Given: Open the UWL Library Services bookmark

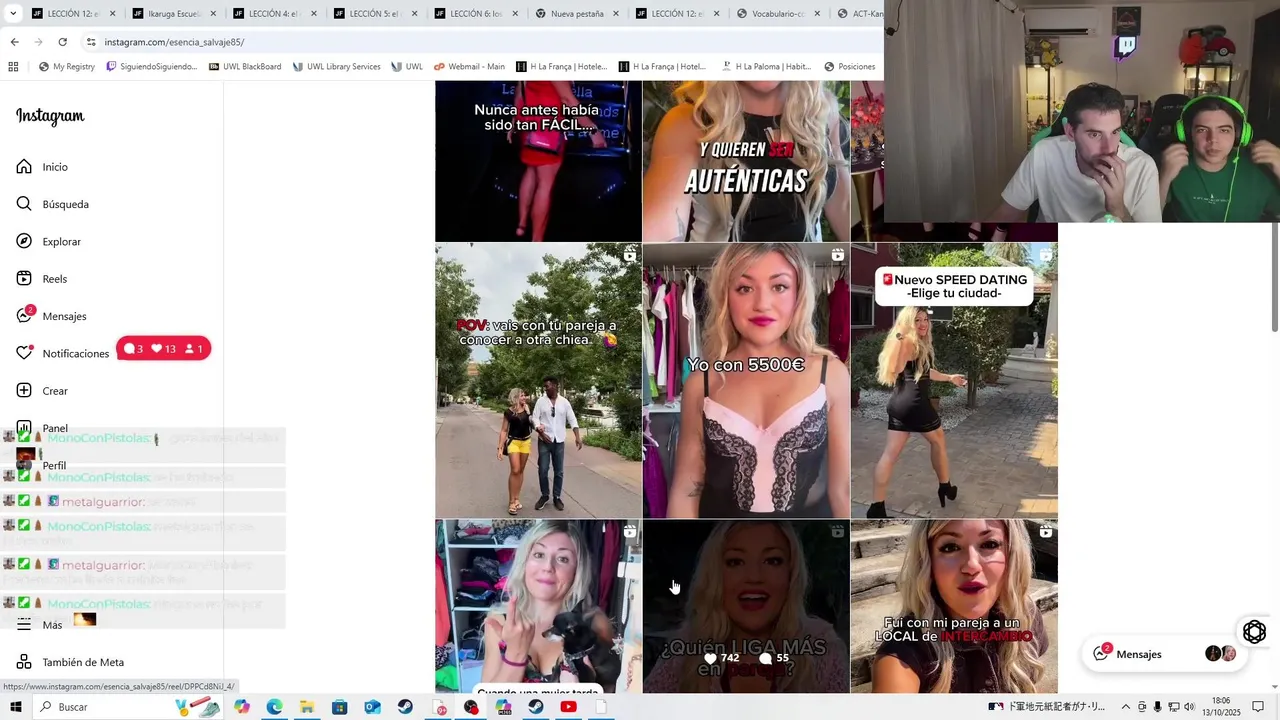Looking at the screenshot, I should [x=337, y=67].
